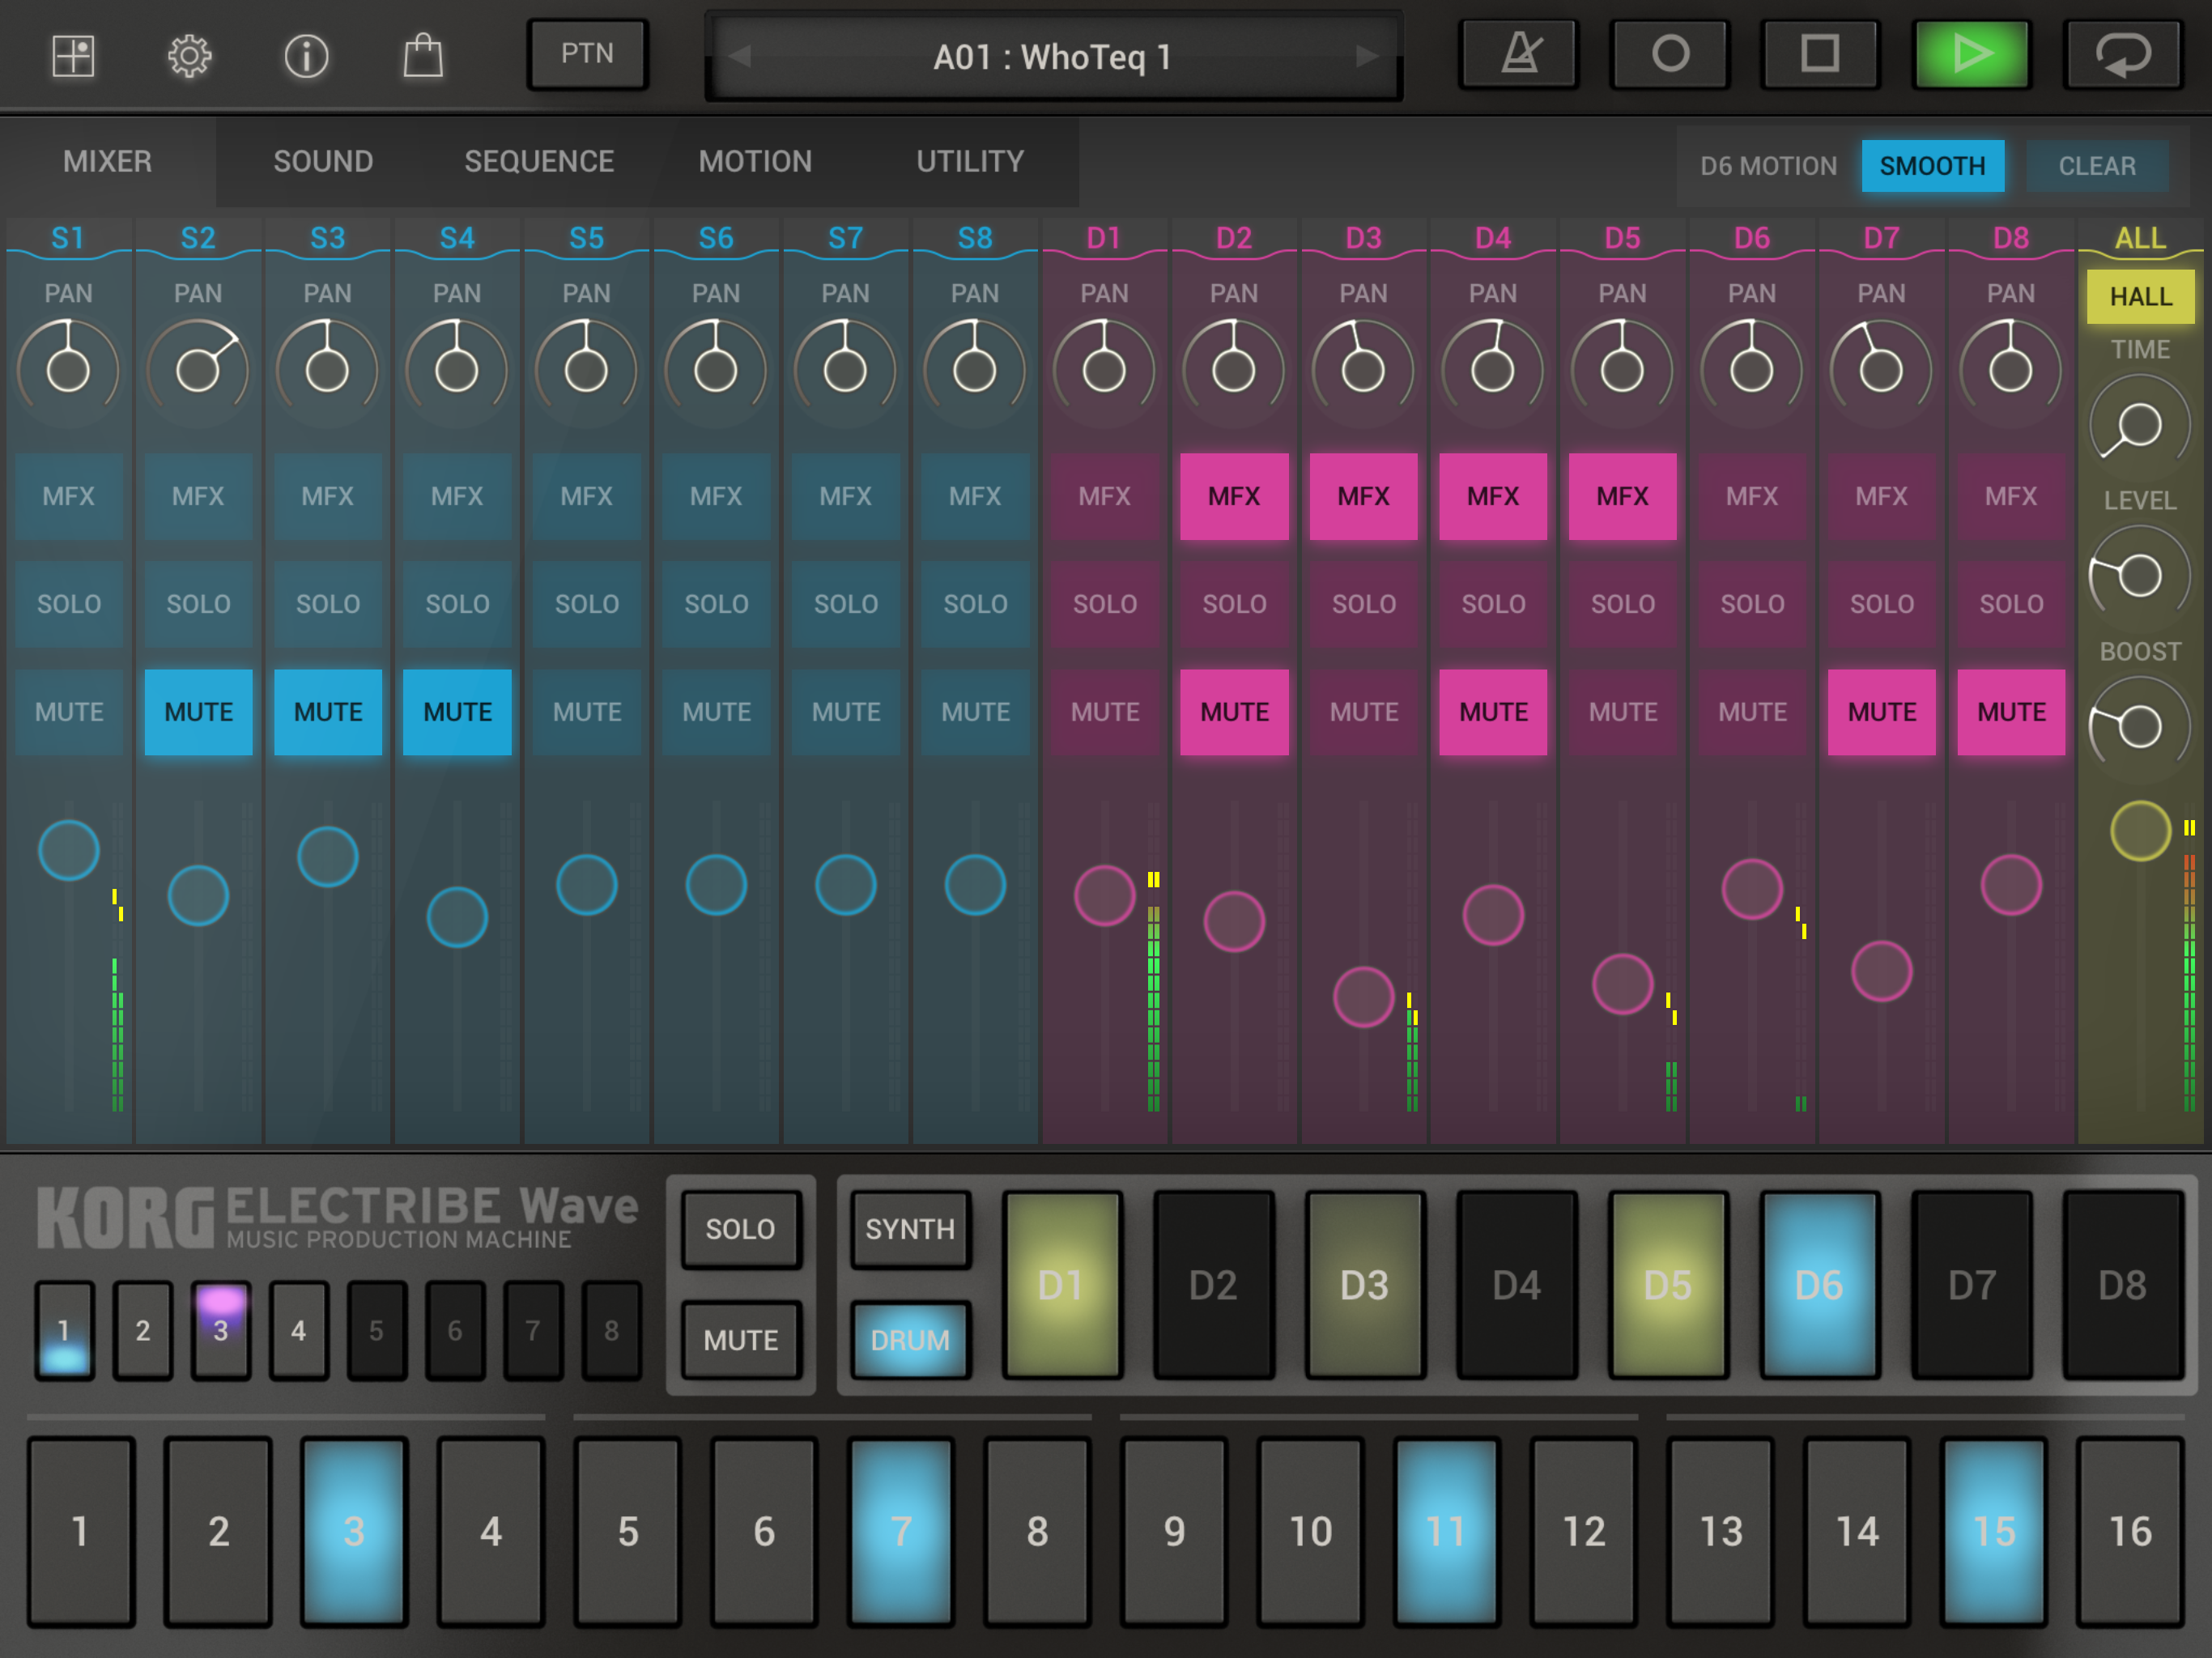Switch to the MIXER tab
The image size is (2212, 1658).
click(x=108, y=162)
